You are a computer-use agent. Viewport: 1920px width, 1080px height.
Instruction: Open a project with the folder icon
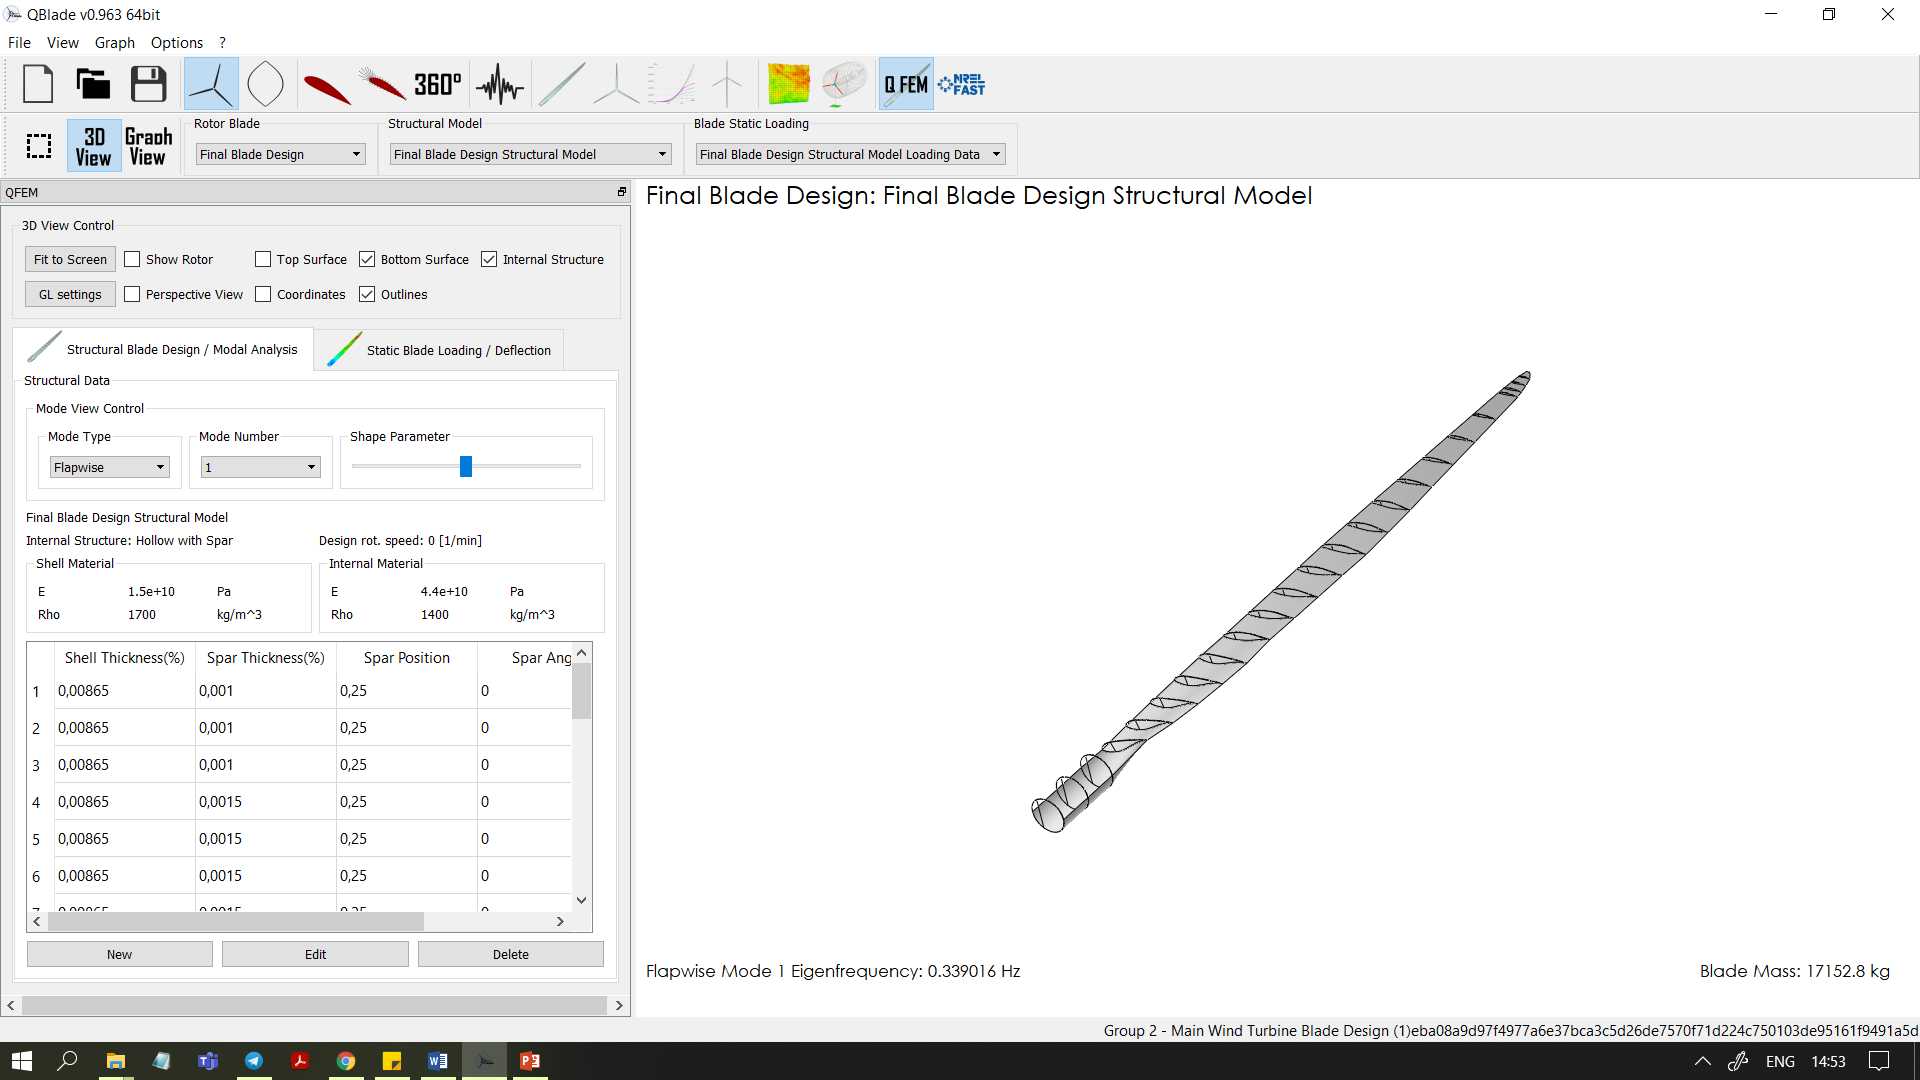click(x=93, y=84)
